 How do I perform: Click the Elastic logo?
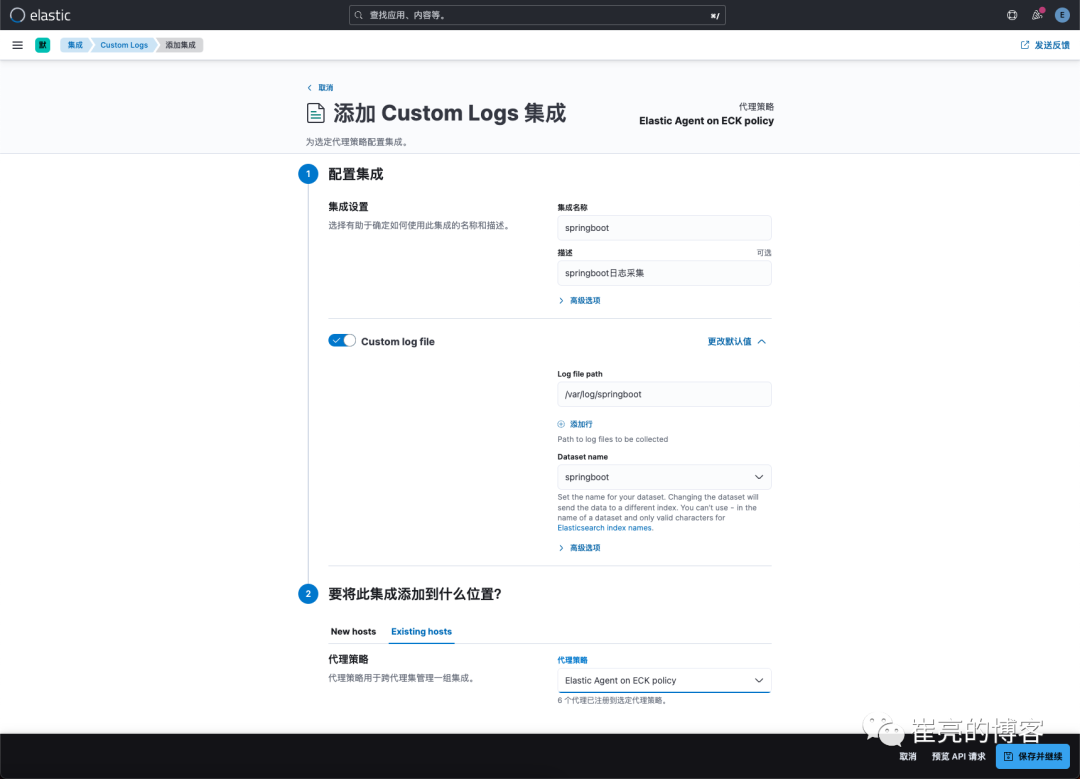coord(40,15)
